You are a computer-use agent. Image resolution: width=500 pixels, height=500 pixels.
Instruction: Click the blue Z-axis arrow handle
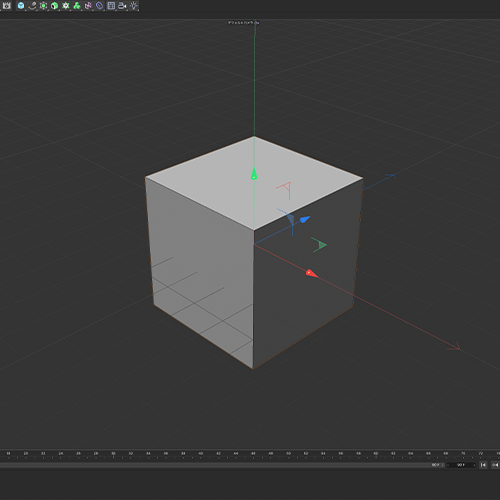pyautogui.click(x=305, y=219)
